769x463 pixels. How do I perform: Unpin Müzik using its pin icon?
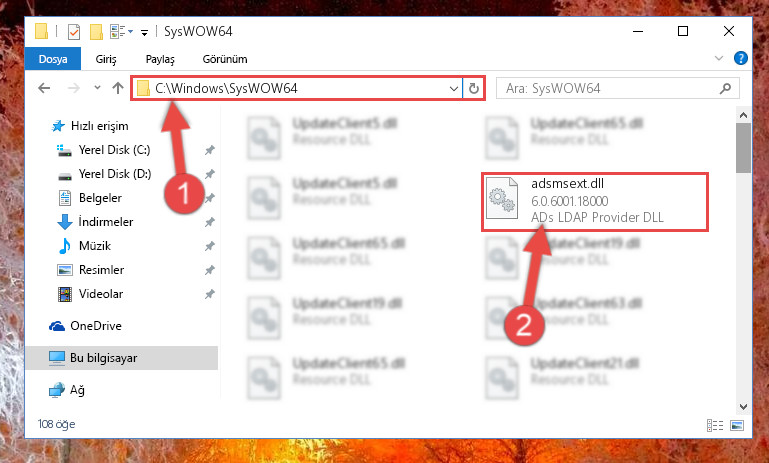coord(209,246)
